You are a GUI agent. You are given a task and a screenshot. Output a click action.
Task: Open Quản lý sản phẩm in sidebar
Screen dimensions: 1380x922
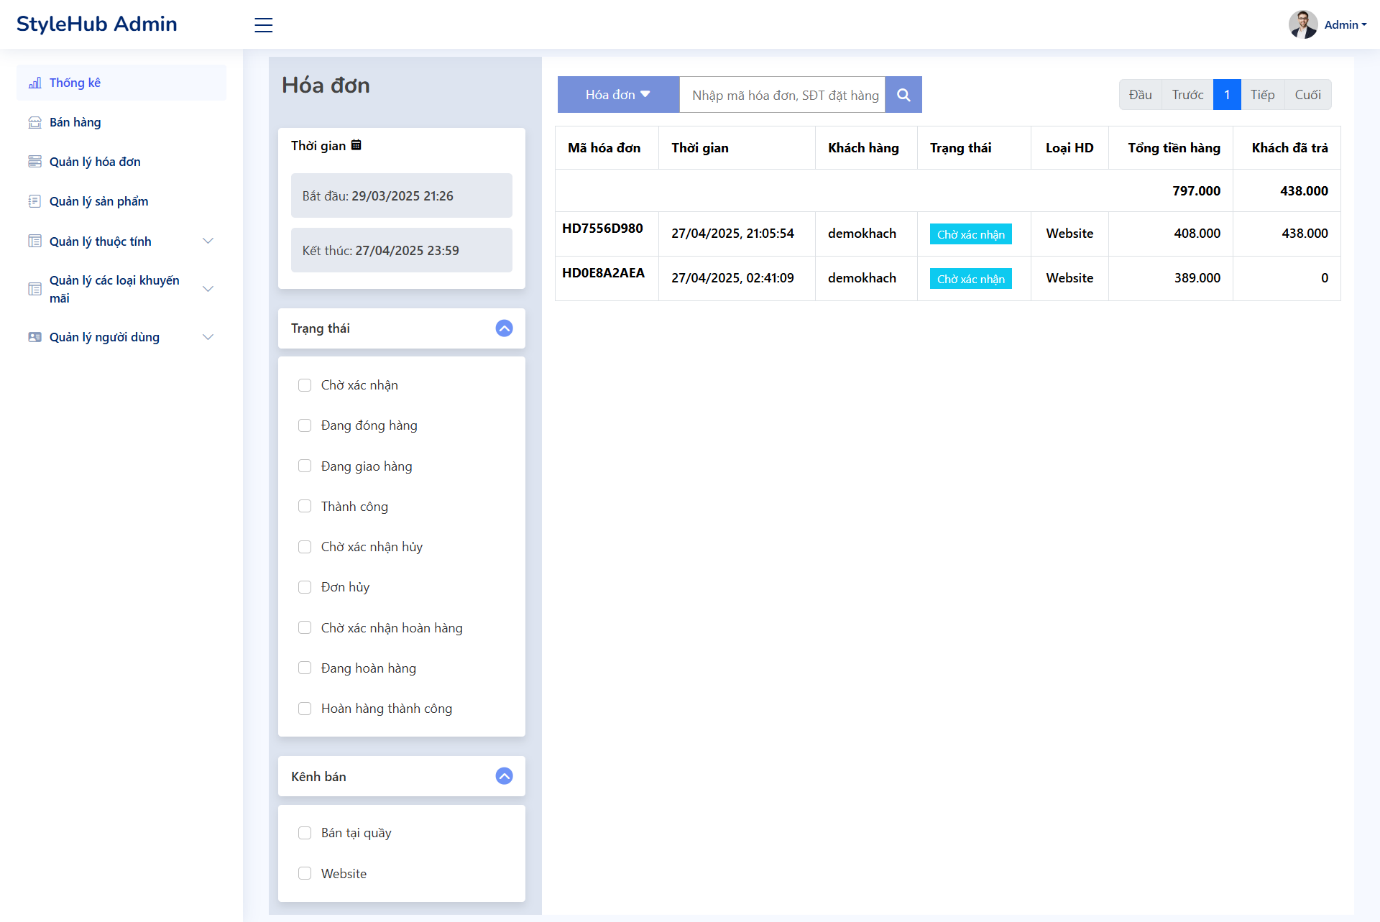(121, 201)
